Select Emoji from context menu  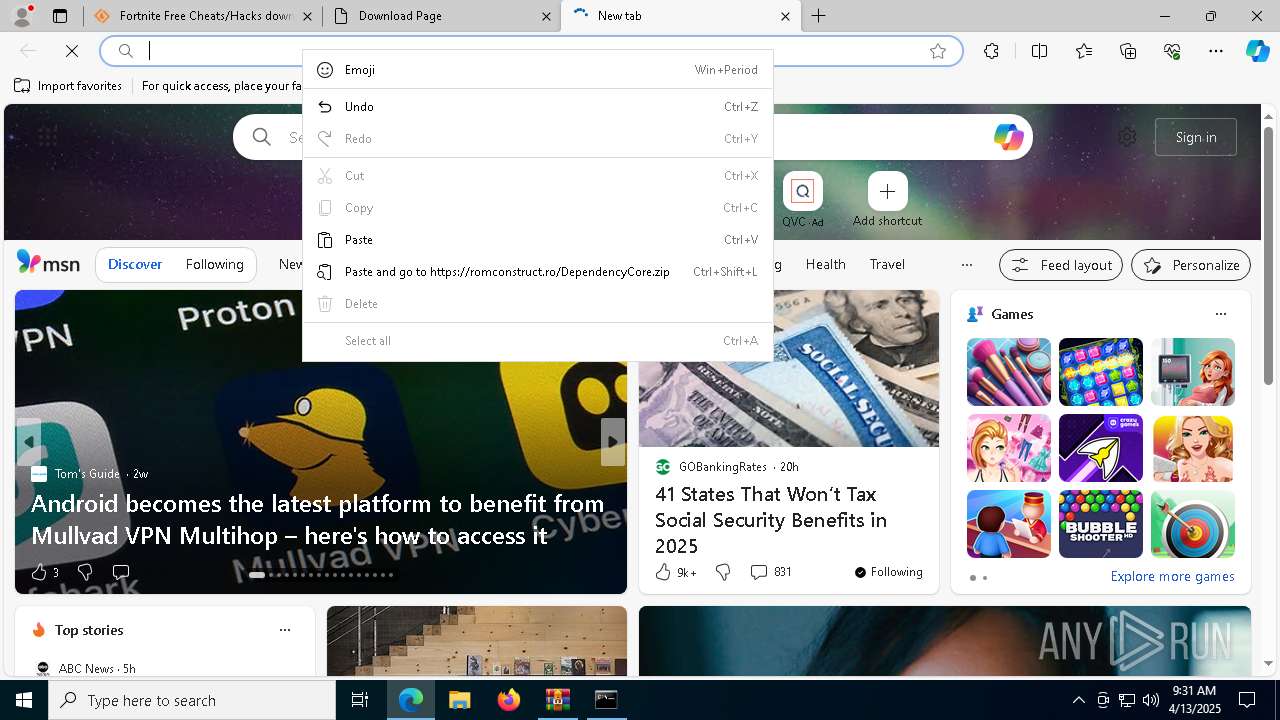click(x=537, y=70)
